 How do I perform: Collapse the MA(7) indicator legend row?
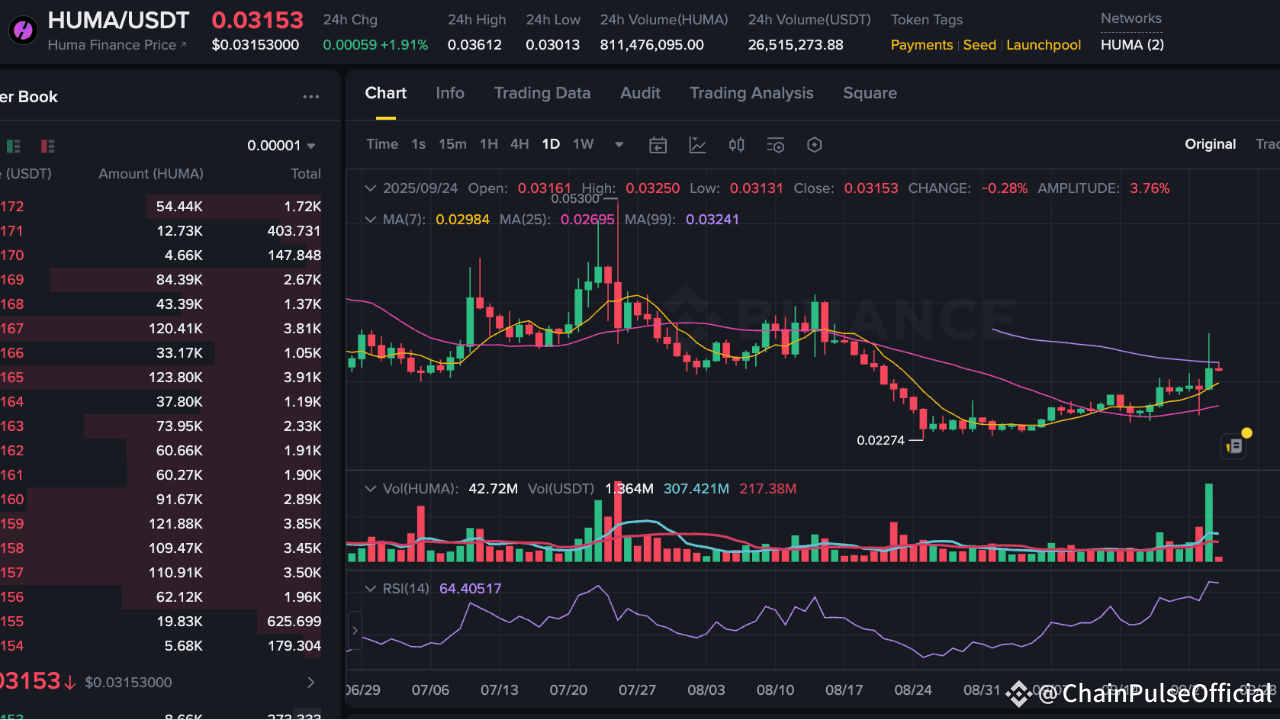371,219
